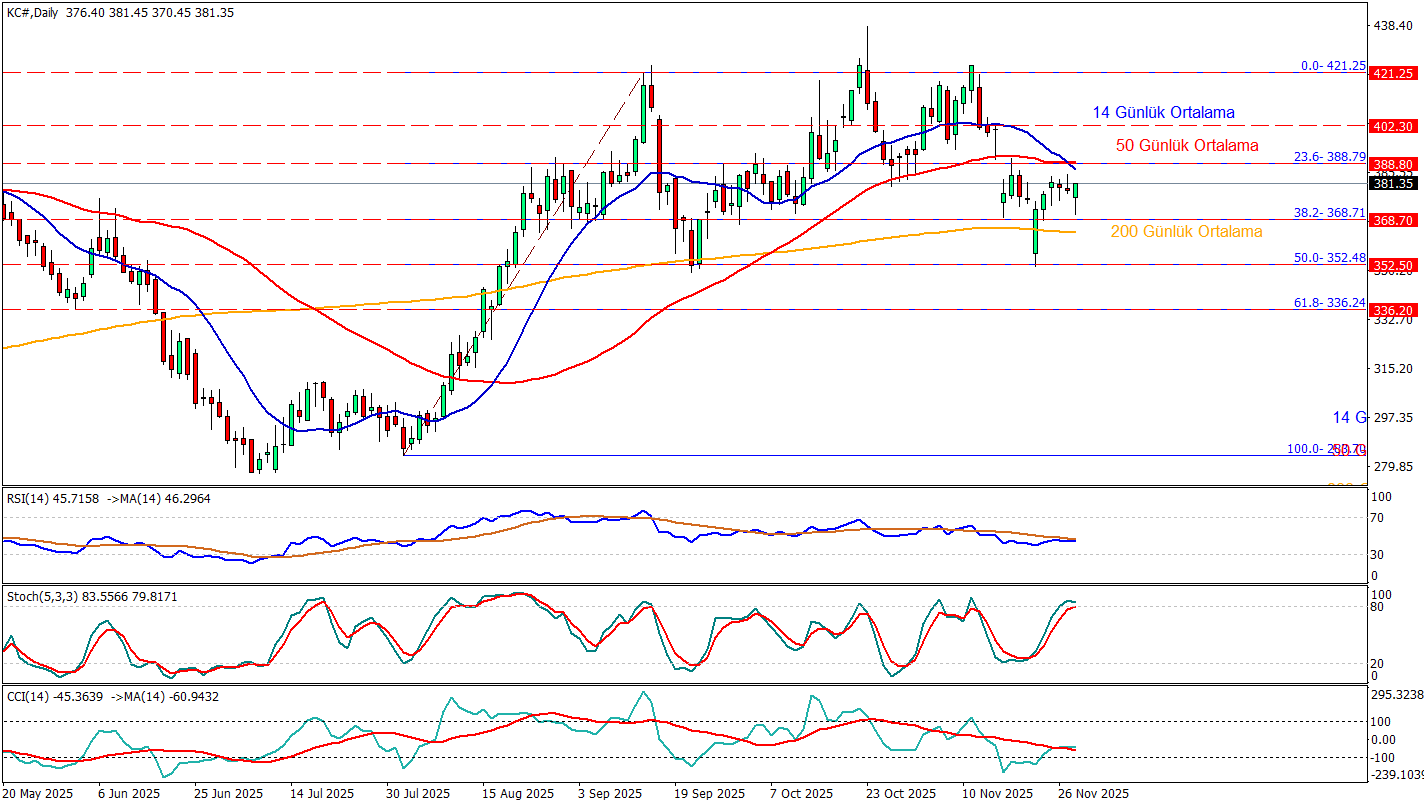Select the 14 Günlük Ortalama label

pos(1162,113)
